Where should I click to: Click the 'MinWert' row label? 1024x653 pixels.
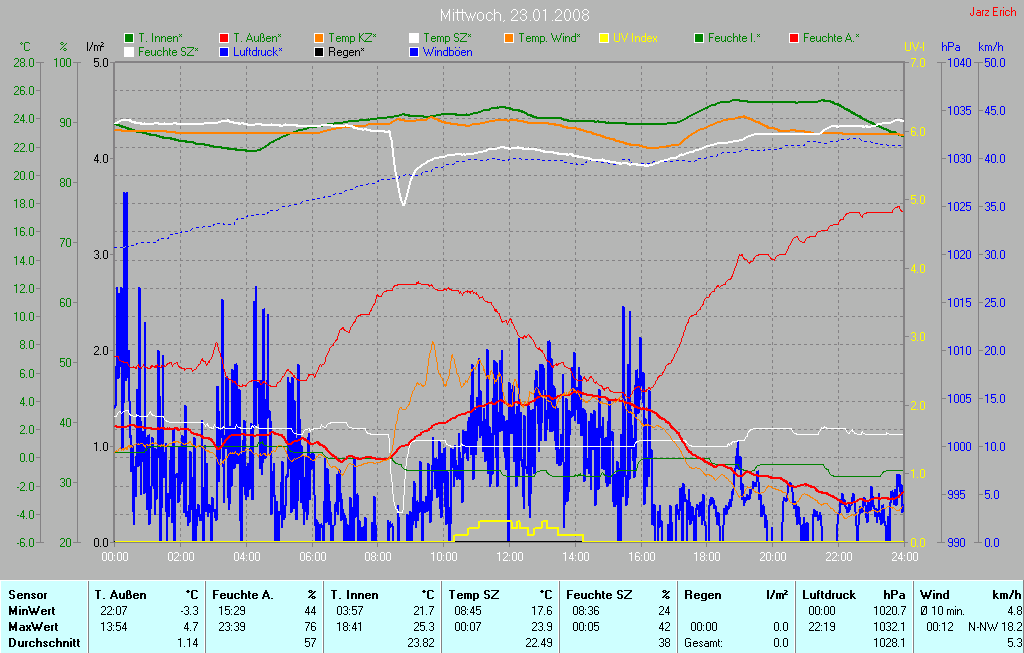click(x=31, y=611)
